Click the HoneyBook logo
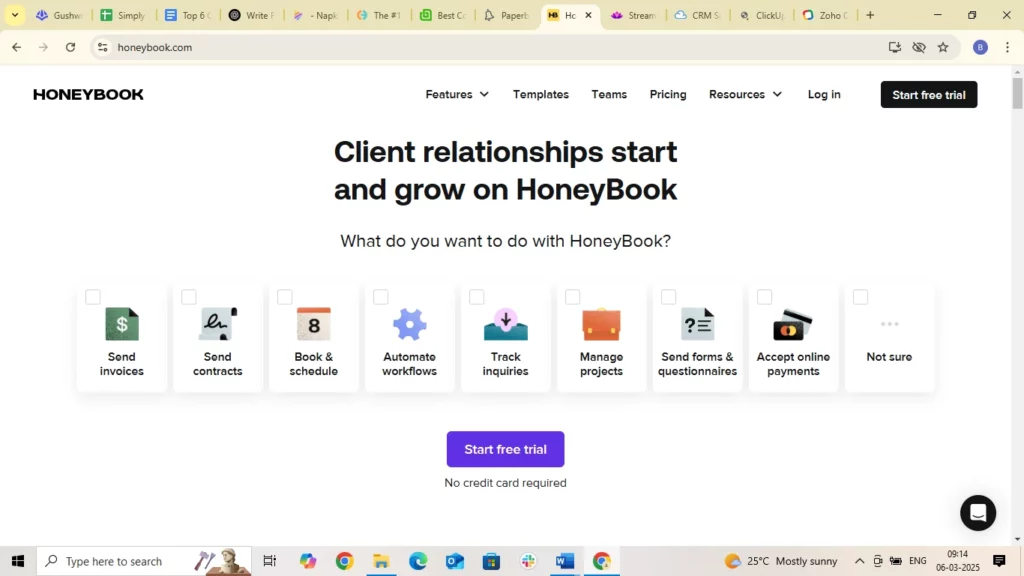1024x576 pixels. [88, 94]
